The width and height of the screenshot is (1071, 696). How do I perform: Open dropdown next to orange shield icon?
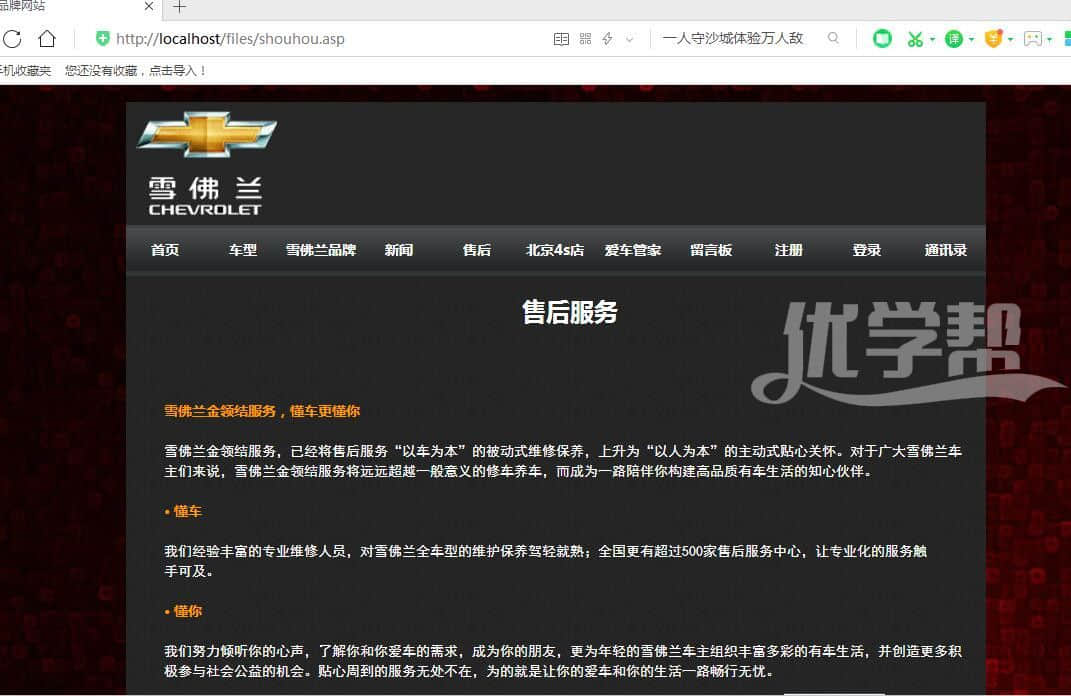point(1011,40)
